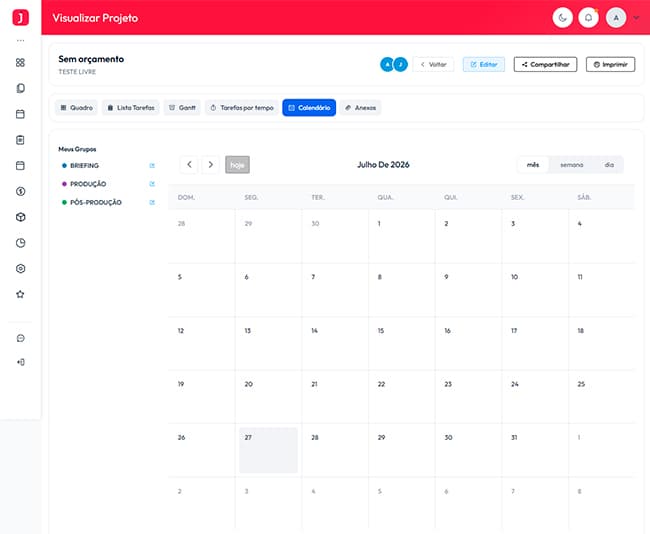Screen dimensions: 650x534
Task: Click the Hoje today button
Action: pyautogui.click(x=238, y=165)
